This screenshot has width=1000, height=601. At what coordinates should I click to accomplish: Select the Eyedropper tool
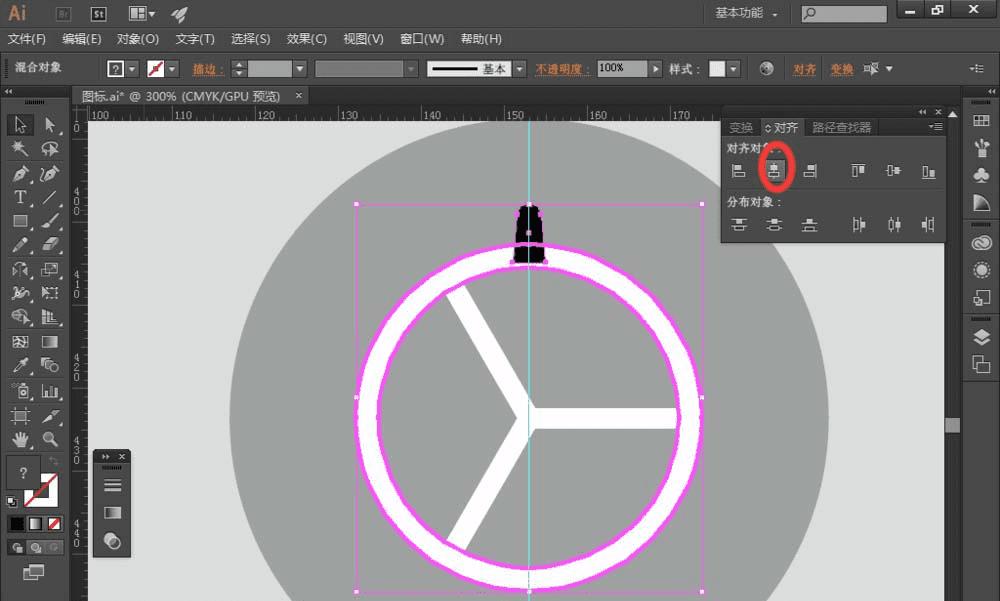pos(20,366)
